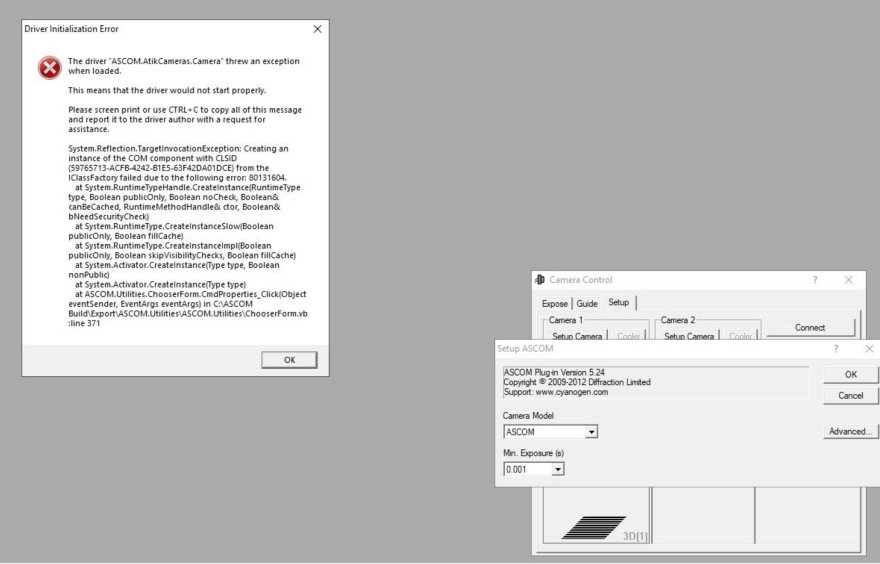Select the Setup tab
This screenshot has height=564, width=880.
pyautogui.click(x=618, y=302)
